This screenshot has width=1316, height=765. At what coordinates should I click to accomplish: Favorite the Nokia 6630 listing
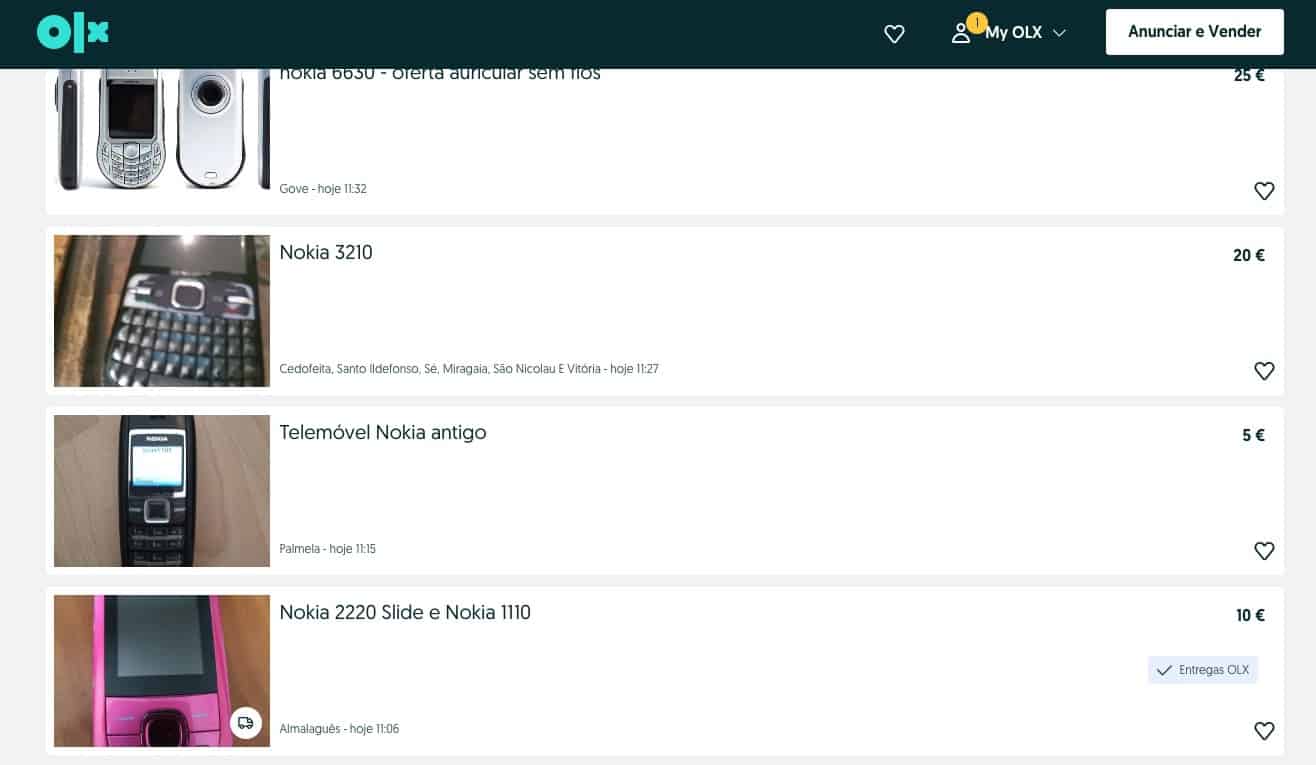tap(1263, 191)
